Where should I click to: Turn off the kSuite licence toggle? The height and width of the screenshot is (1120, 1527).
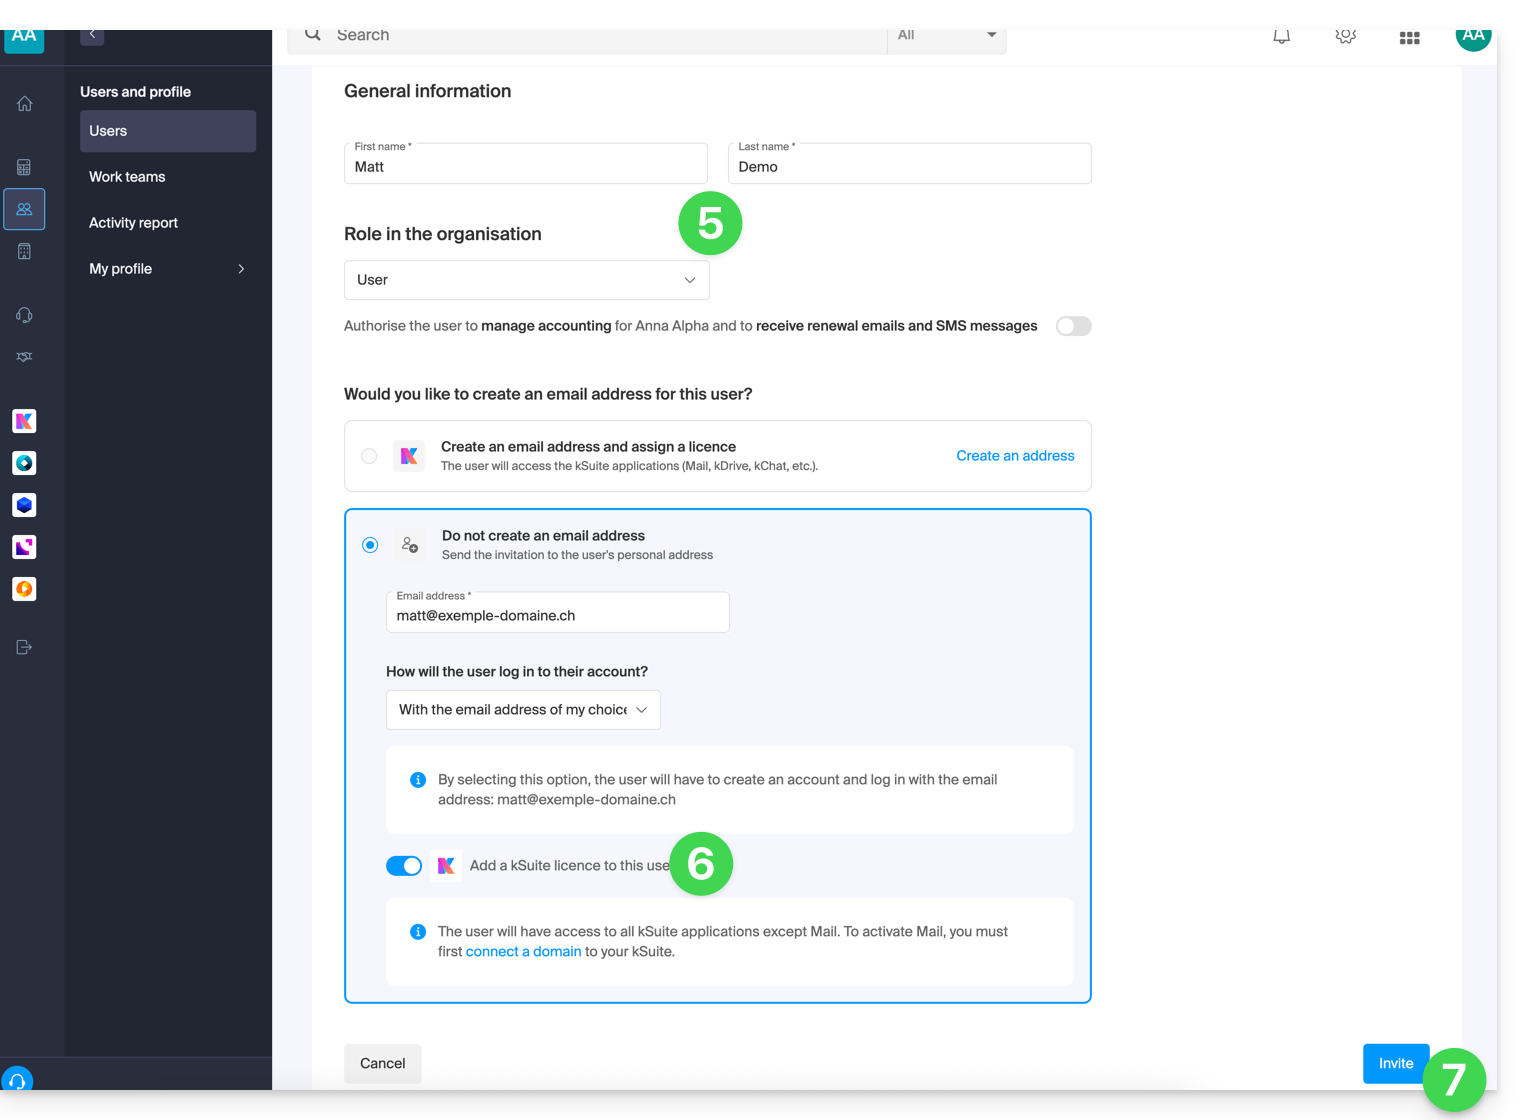tap(404, 866)
